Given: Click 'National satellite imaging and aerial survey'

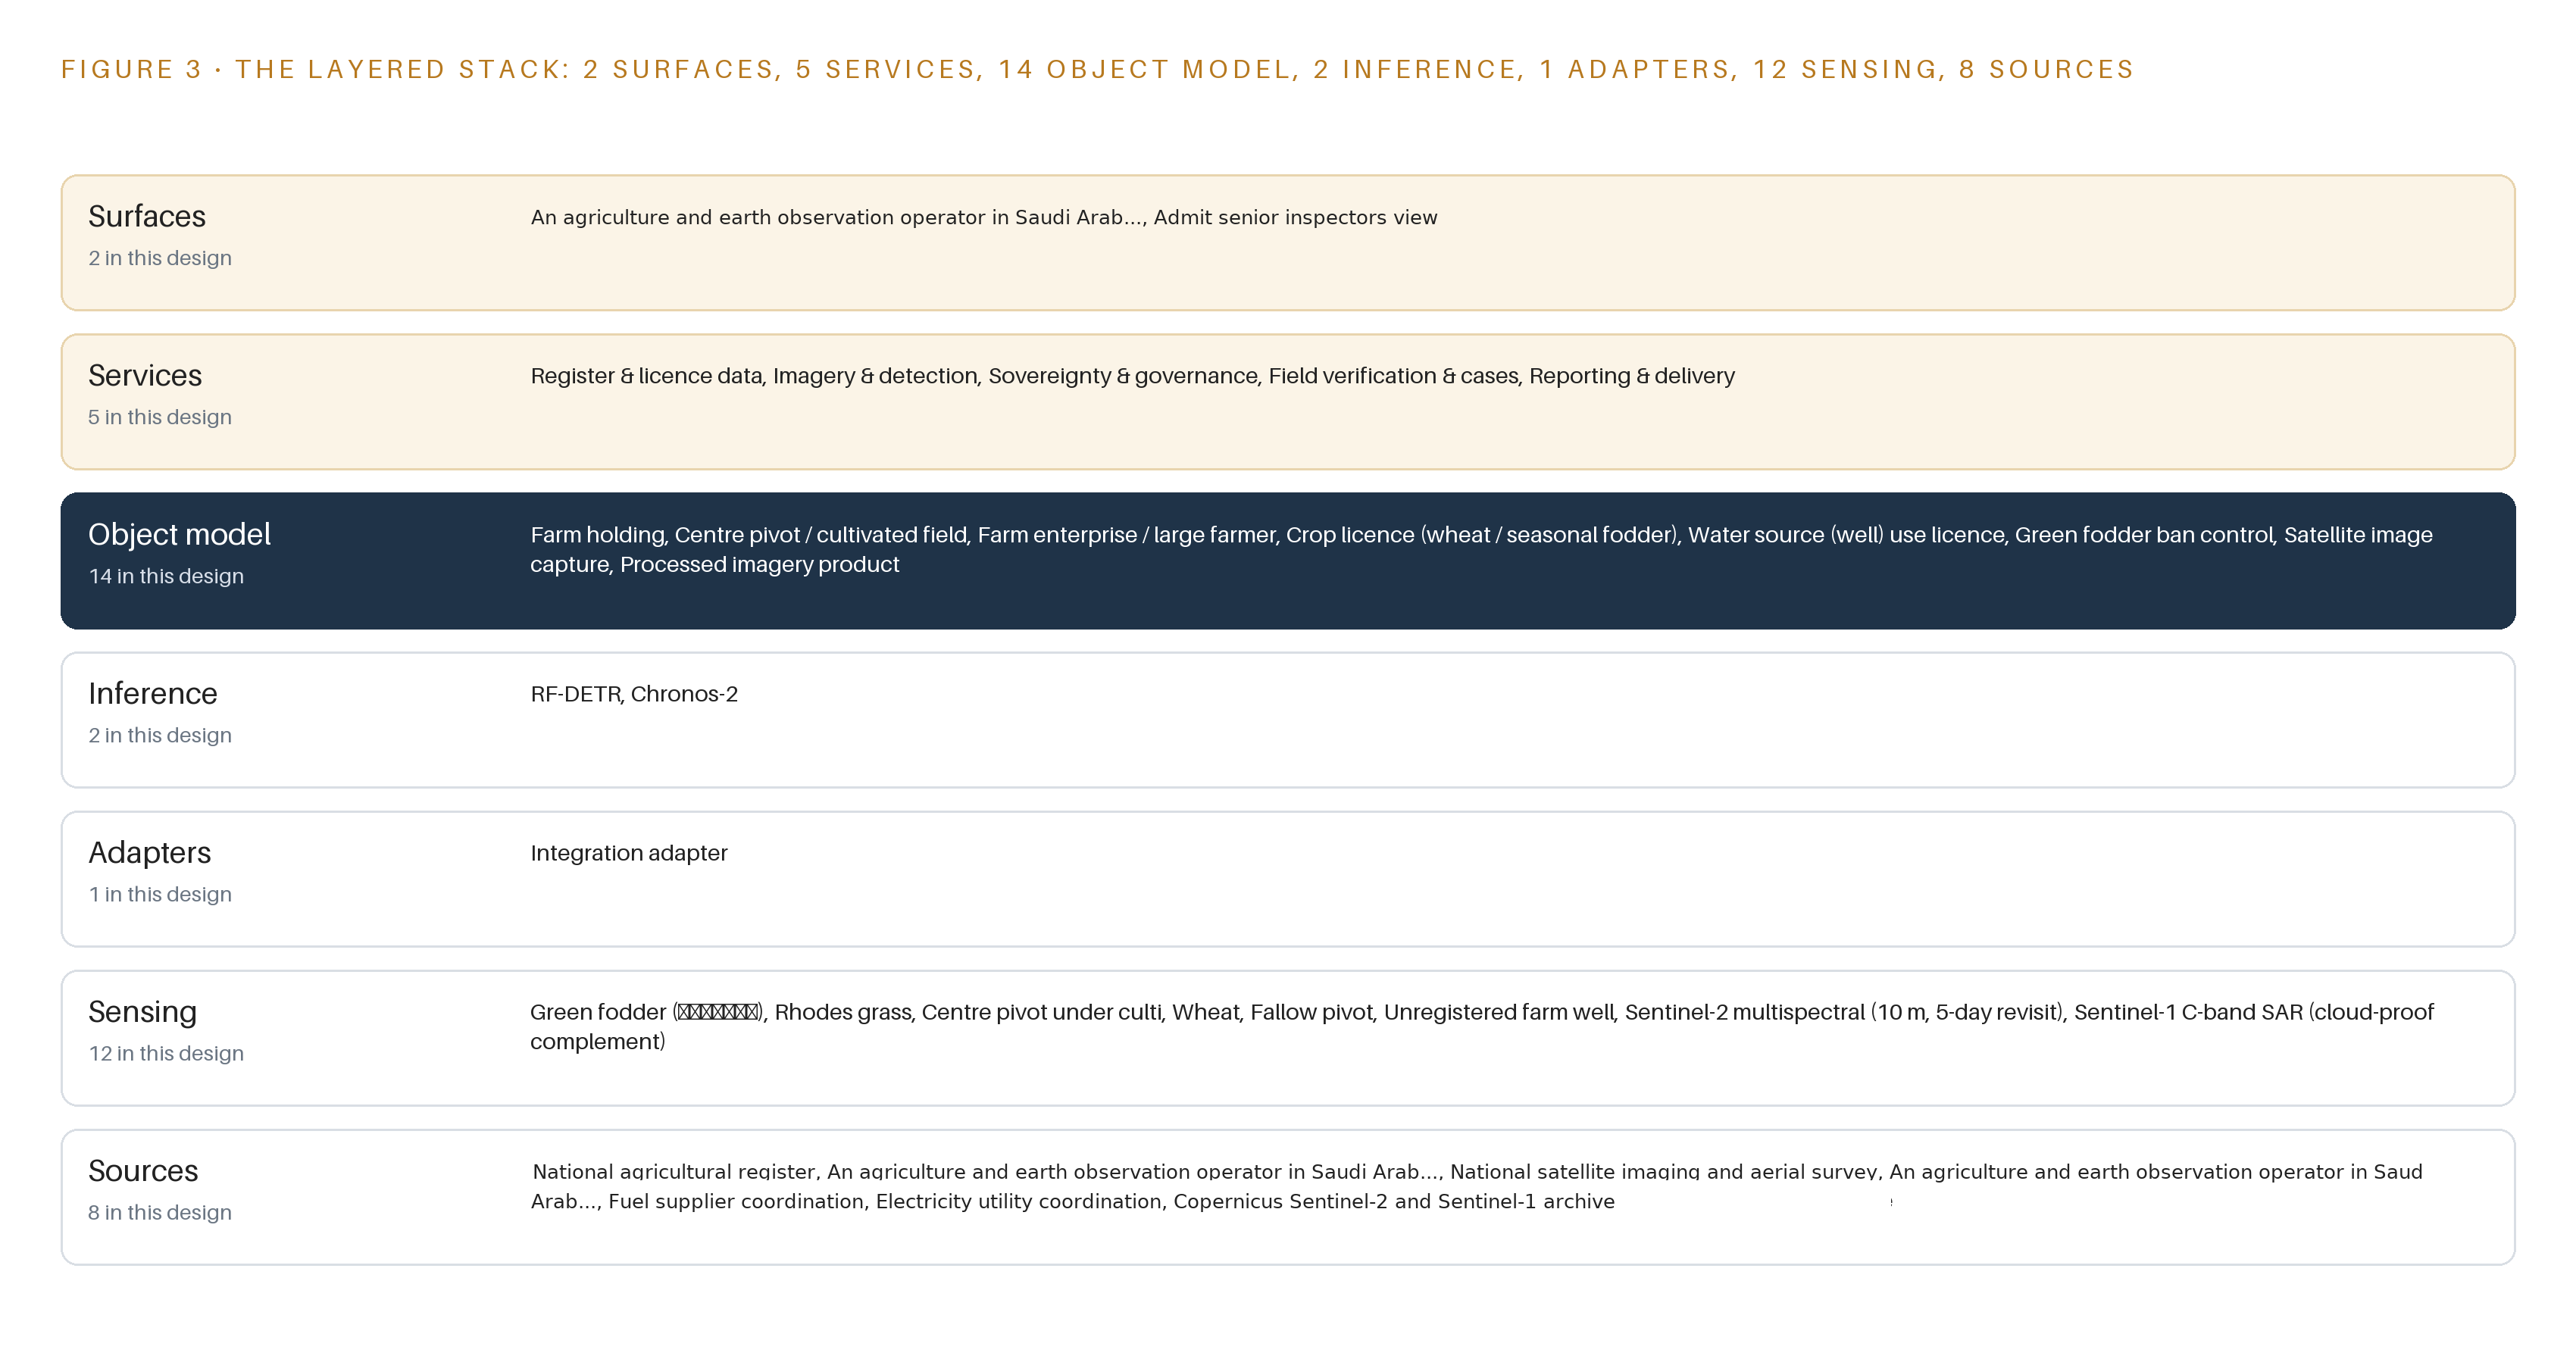Looking at the screenshot, I should pos(1664,1171).
